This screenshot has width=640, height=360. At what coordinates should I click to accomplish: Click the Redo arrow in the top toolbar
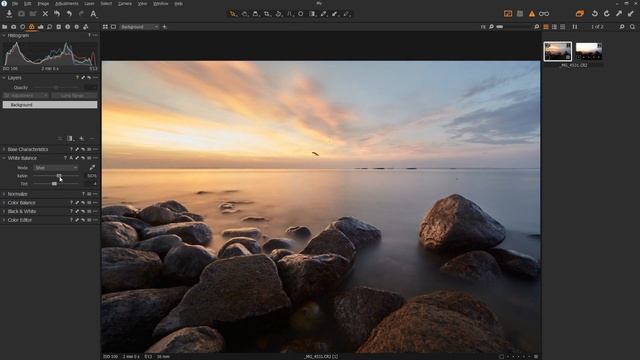81,13
